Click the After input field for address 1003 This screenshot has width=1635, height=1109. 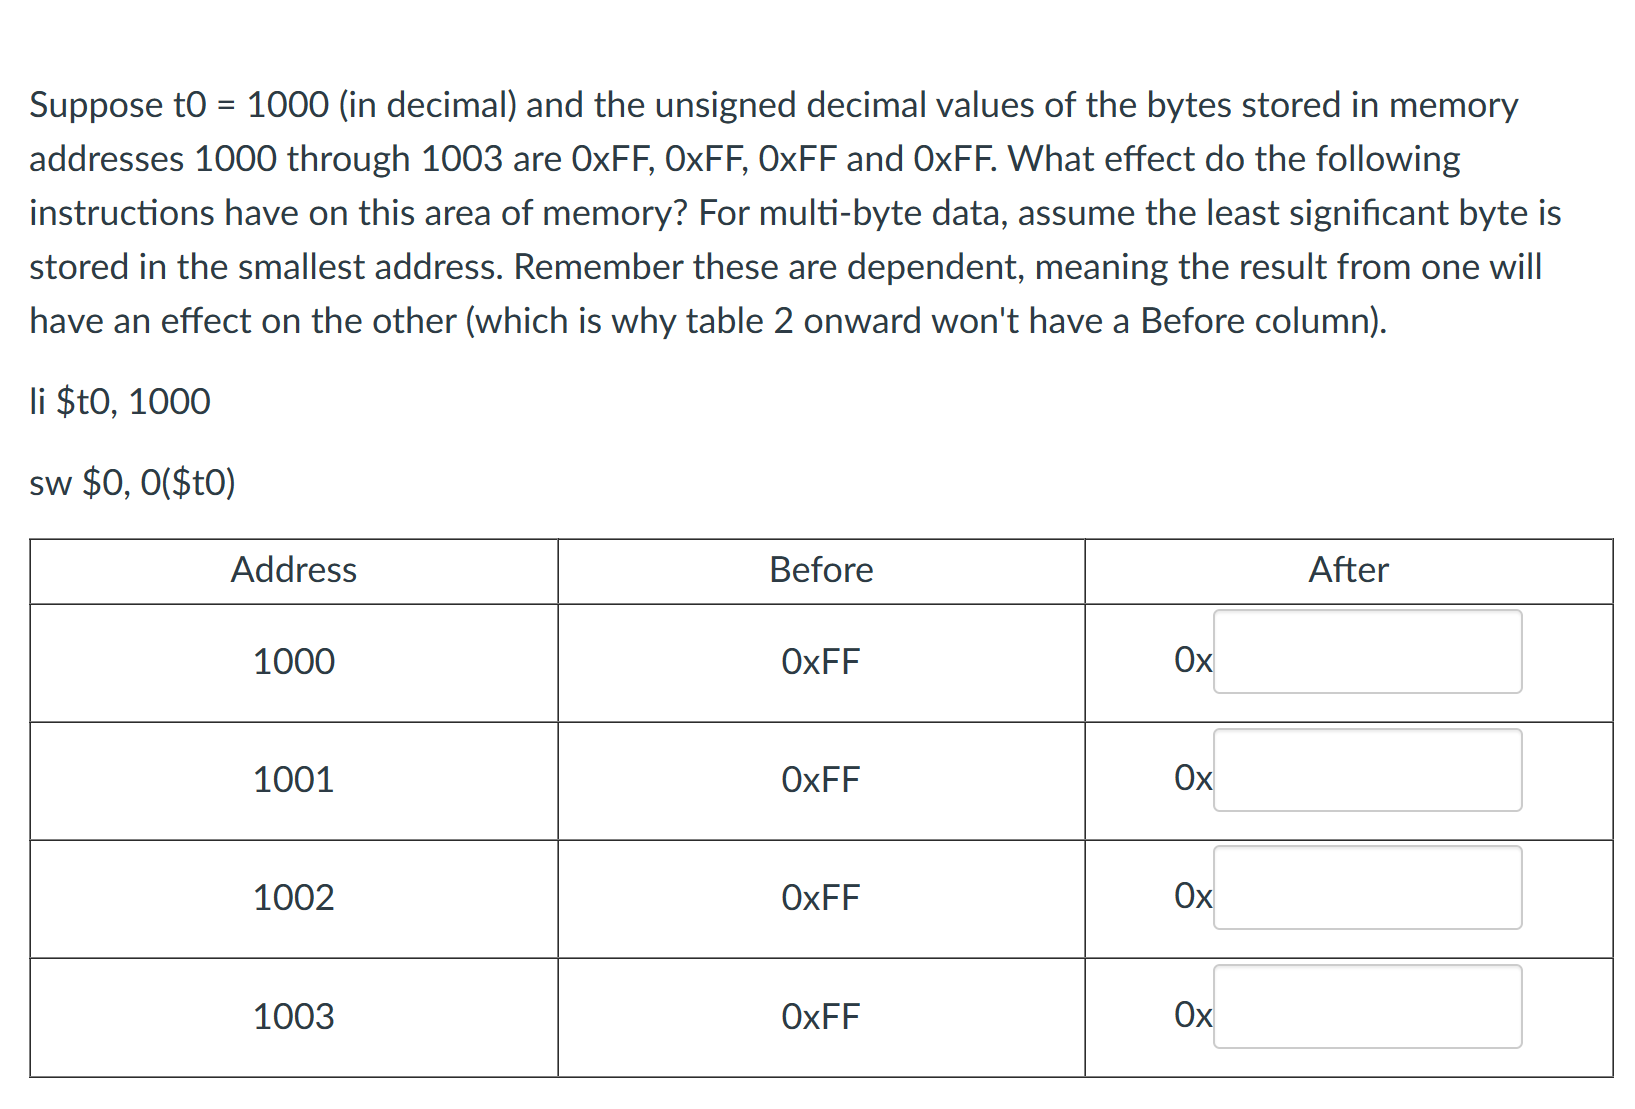pyautogui.click(x=1367, y=1006)
